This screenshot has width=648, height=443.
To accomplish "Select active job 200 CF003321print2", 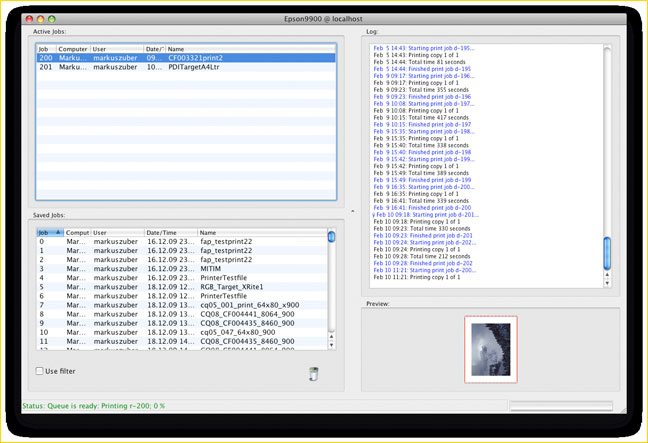I will click(186, 58).
